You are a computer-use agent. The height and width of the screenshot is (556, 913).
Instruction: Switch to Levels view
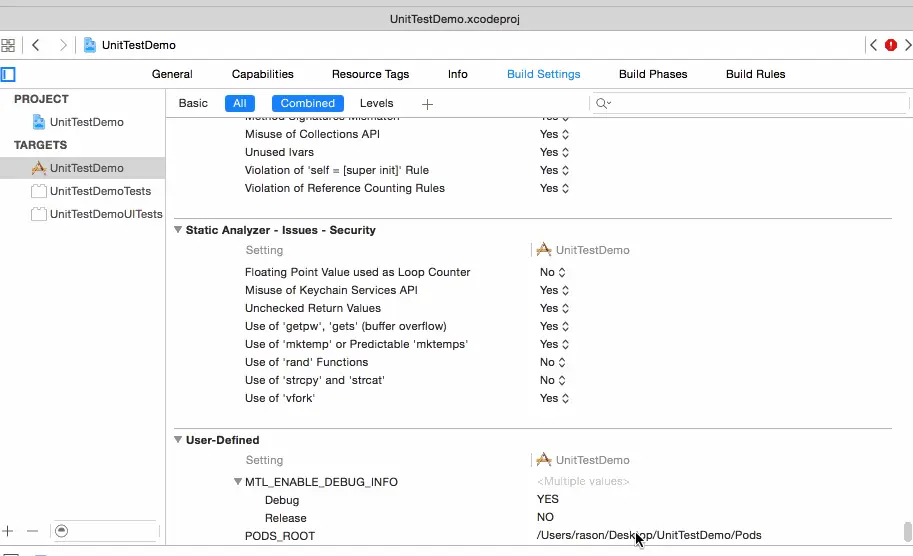point(376,103)
